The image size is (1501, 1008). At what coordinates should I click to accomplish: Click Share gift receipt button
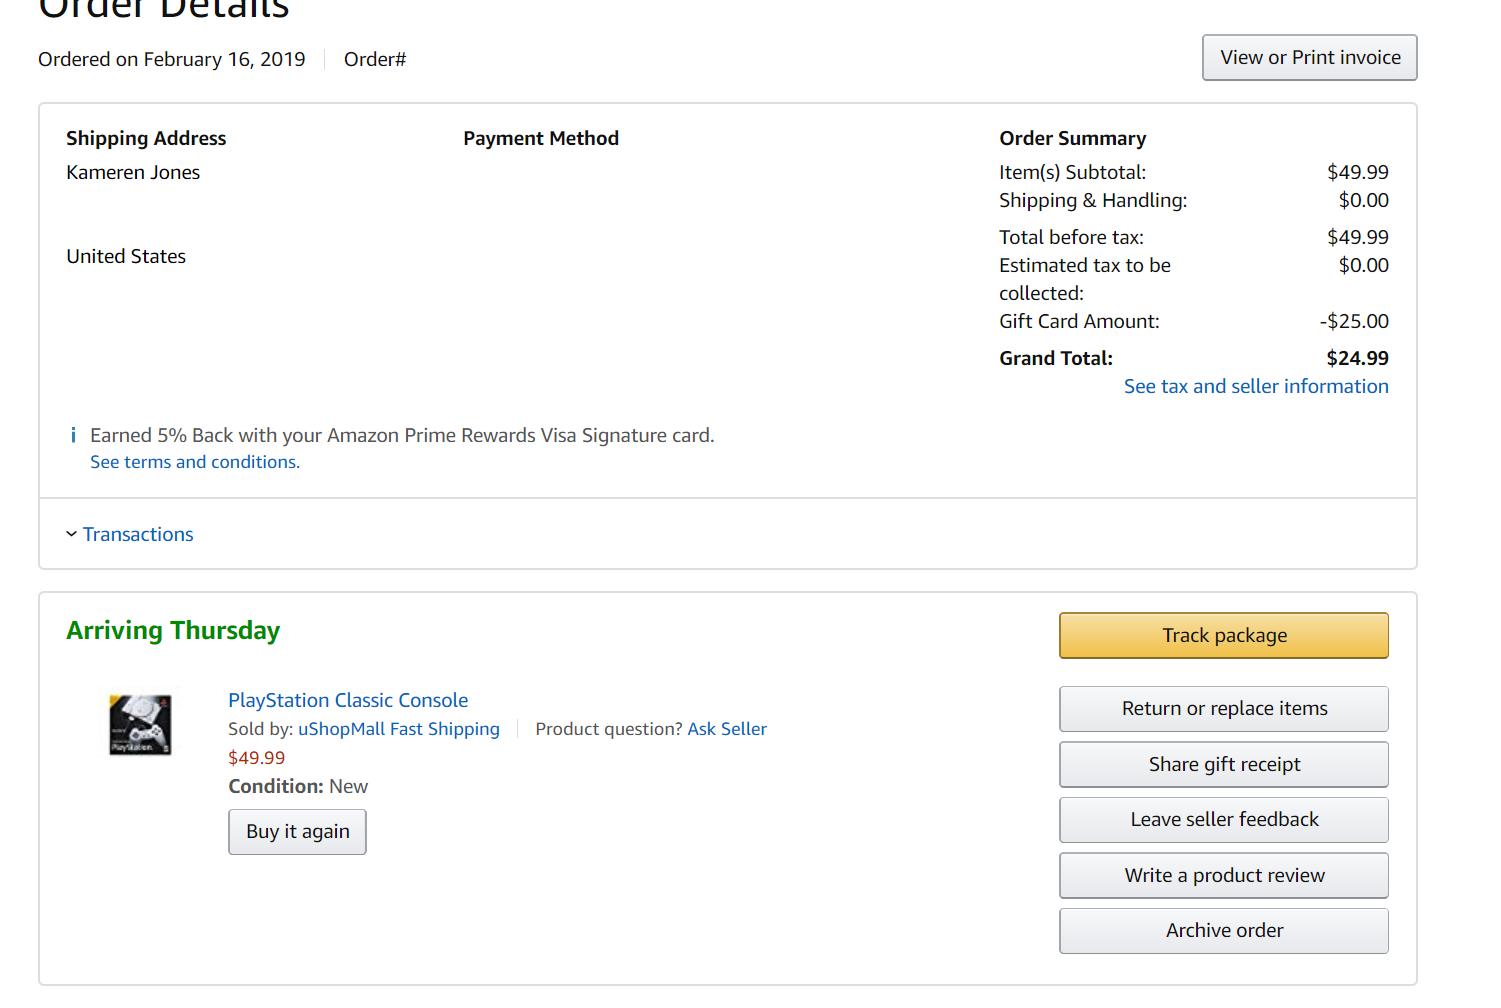(1224, 764)
